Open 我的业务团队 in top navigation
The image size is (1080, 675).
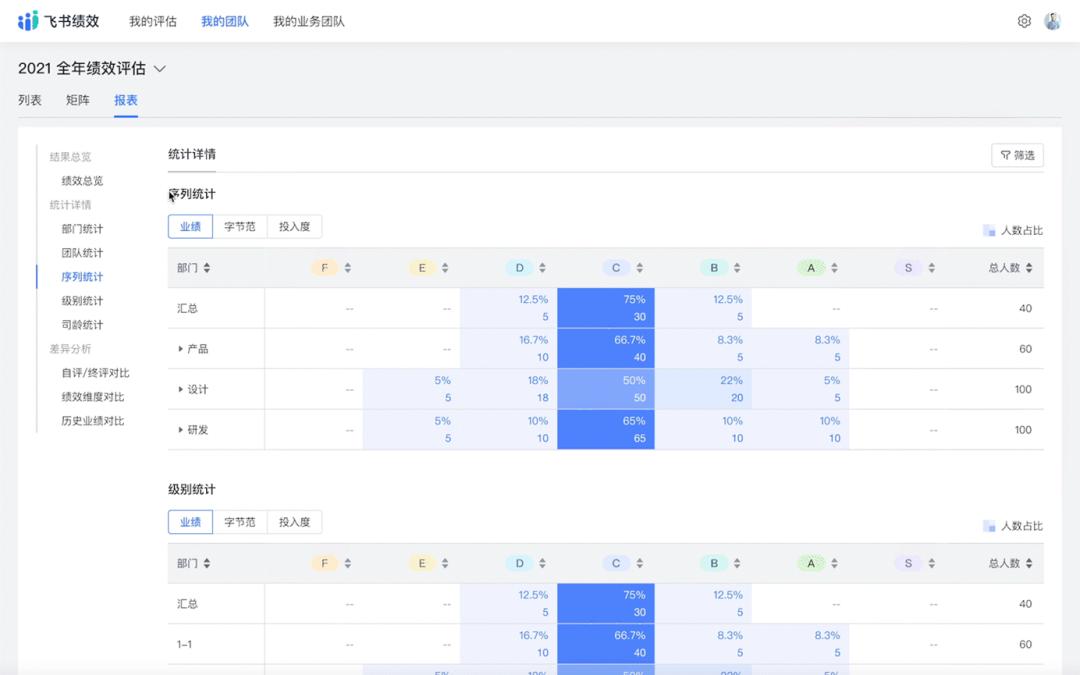(308, 21)
